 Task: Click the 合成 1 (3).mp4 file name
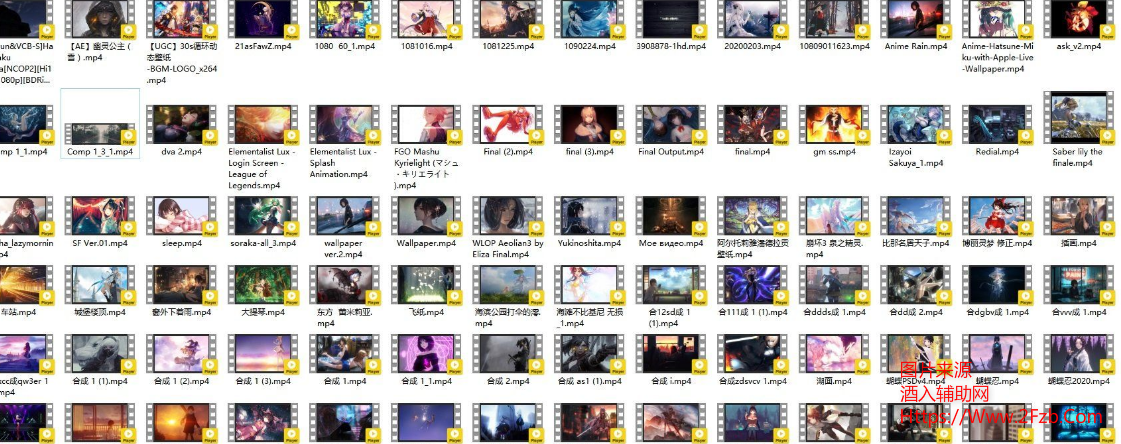point(263,381)
